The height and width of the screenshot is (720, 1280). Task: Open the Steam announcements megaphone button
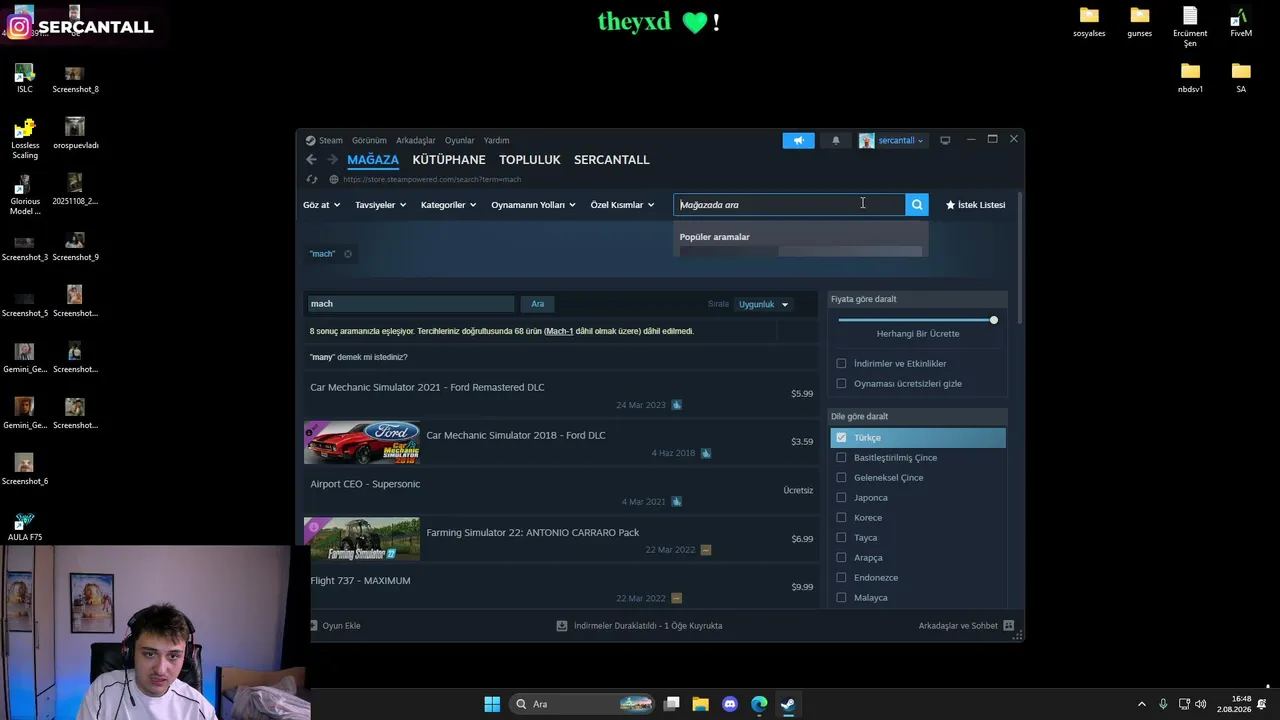798,141
